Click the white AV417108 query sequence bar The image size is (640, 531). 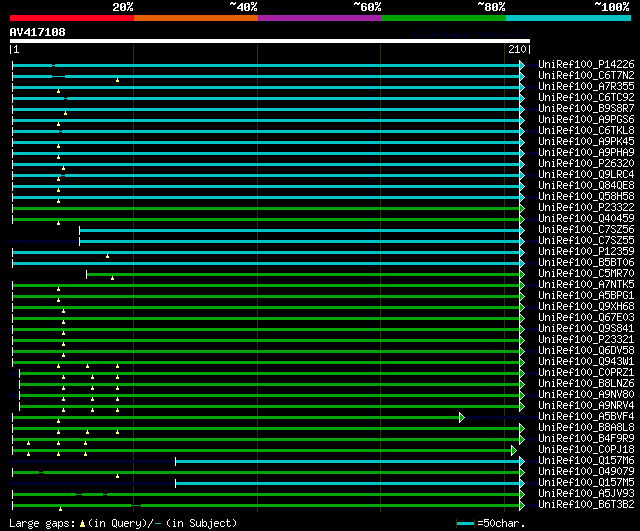click(270, 41)
